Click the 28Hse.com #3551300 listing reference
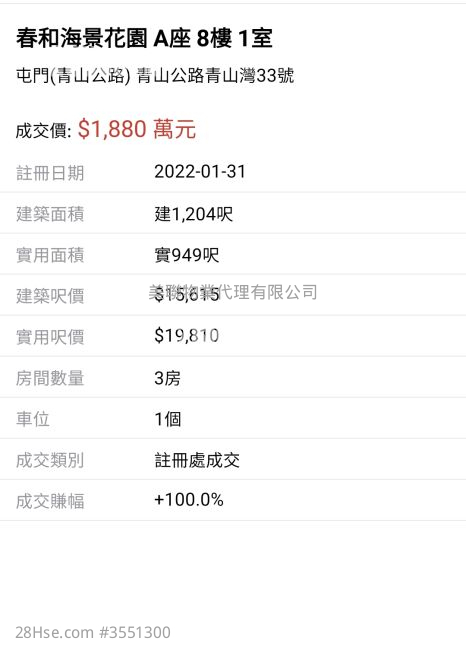This screenshot has height=666, width=466. pos(93,632)
